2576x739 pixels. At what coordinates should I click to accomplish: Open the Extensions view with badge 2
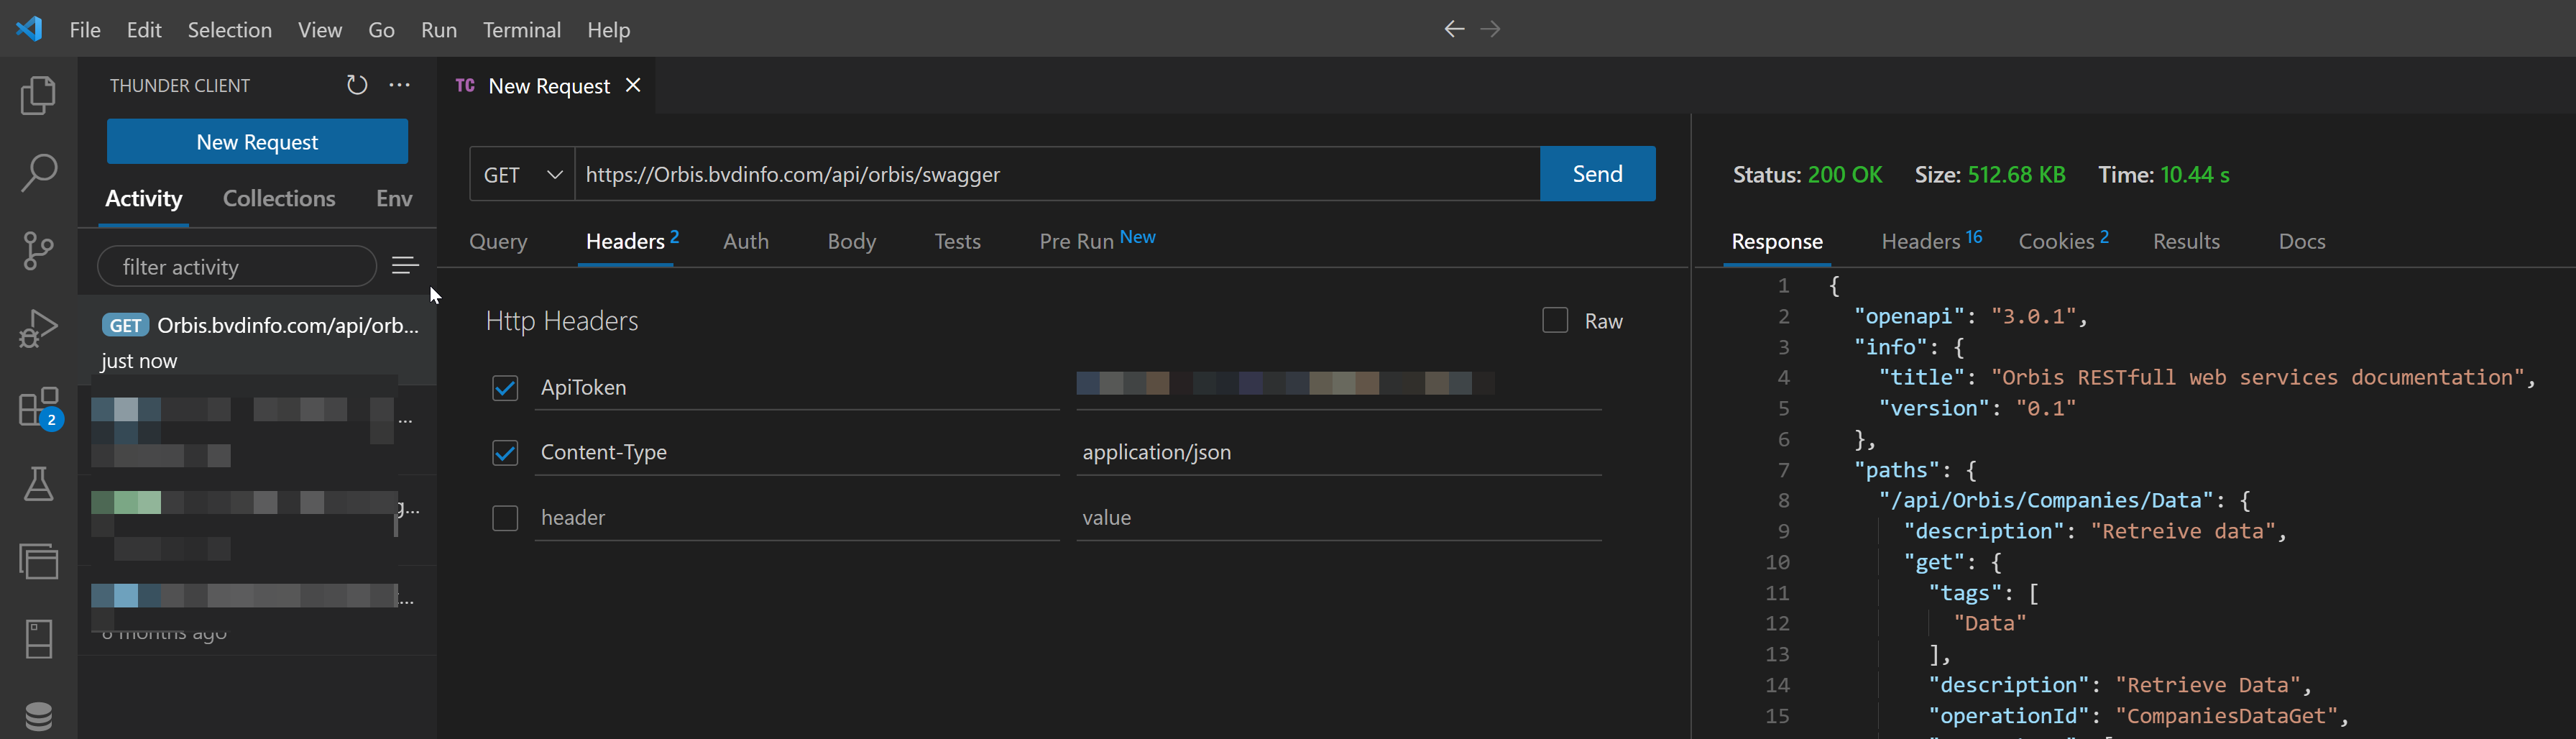(x=38, y=407)
